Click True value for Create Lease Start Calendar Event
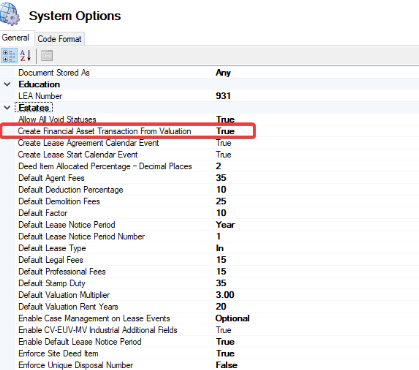 [x=224, y=155]
